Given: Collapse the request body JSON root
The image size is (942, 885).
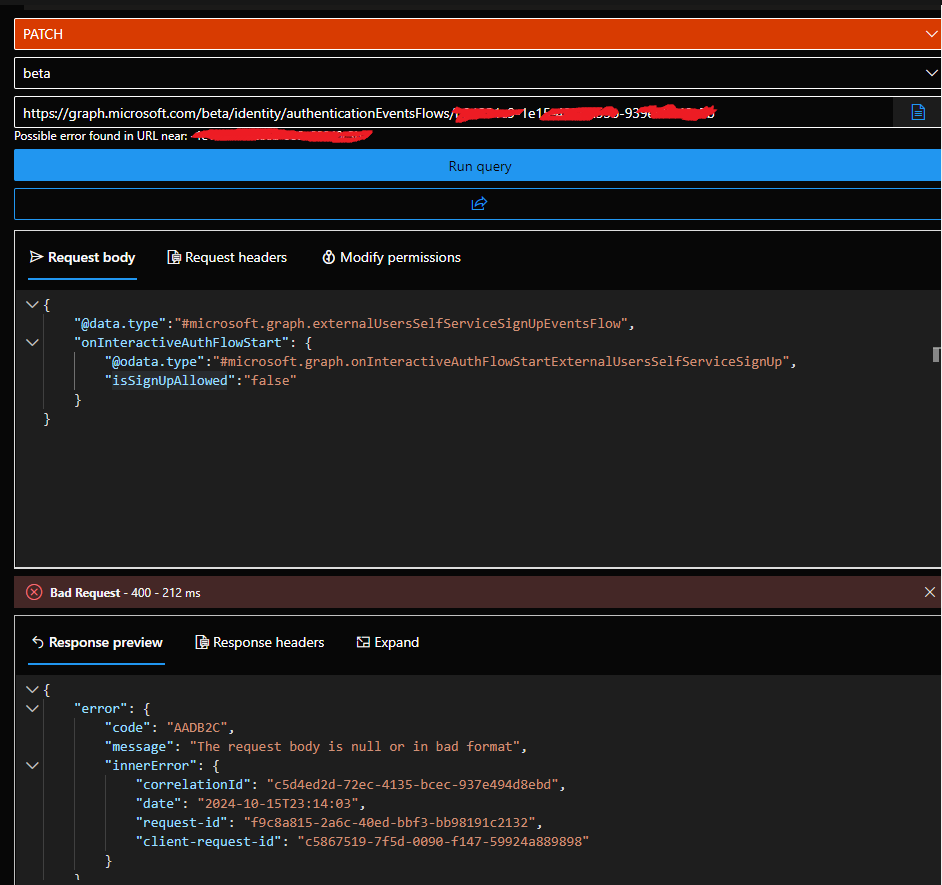Looking at the screenshot, I should pyautogui.click(x=31, y=304).
